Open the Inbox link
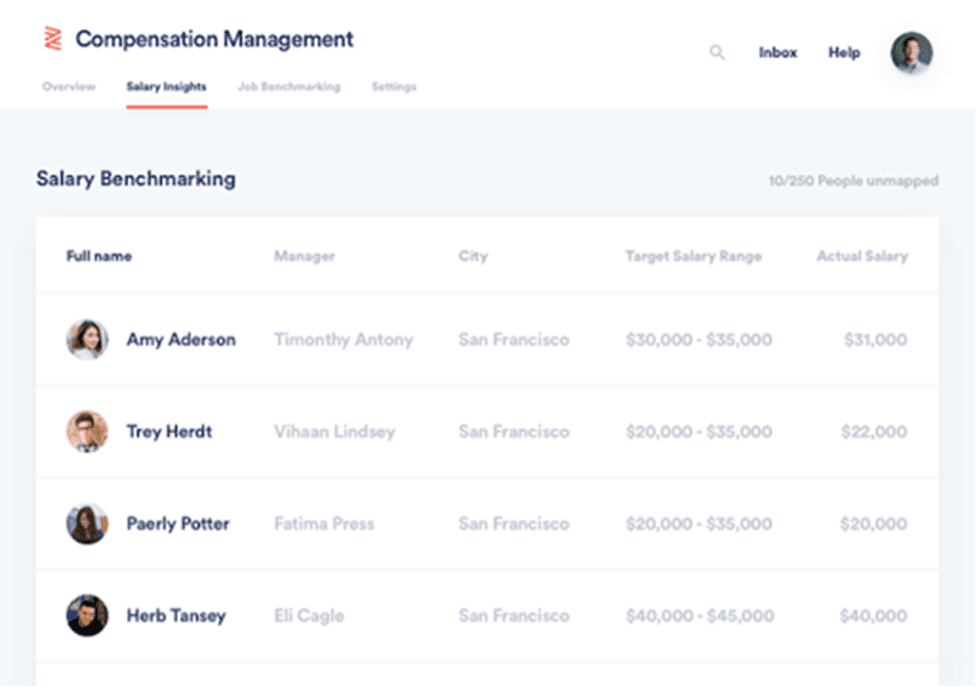 (777, 53)
